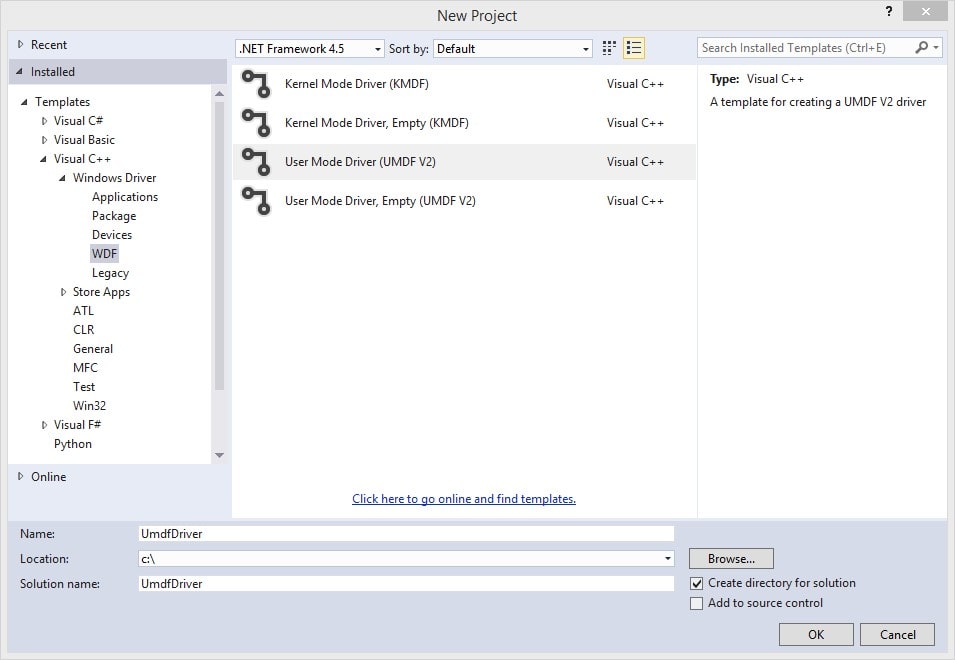Expand the Visual C# tree node
This screenshot has width=955, height=660.
(44, 121)
